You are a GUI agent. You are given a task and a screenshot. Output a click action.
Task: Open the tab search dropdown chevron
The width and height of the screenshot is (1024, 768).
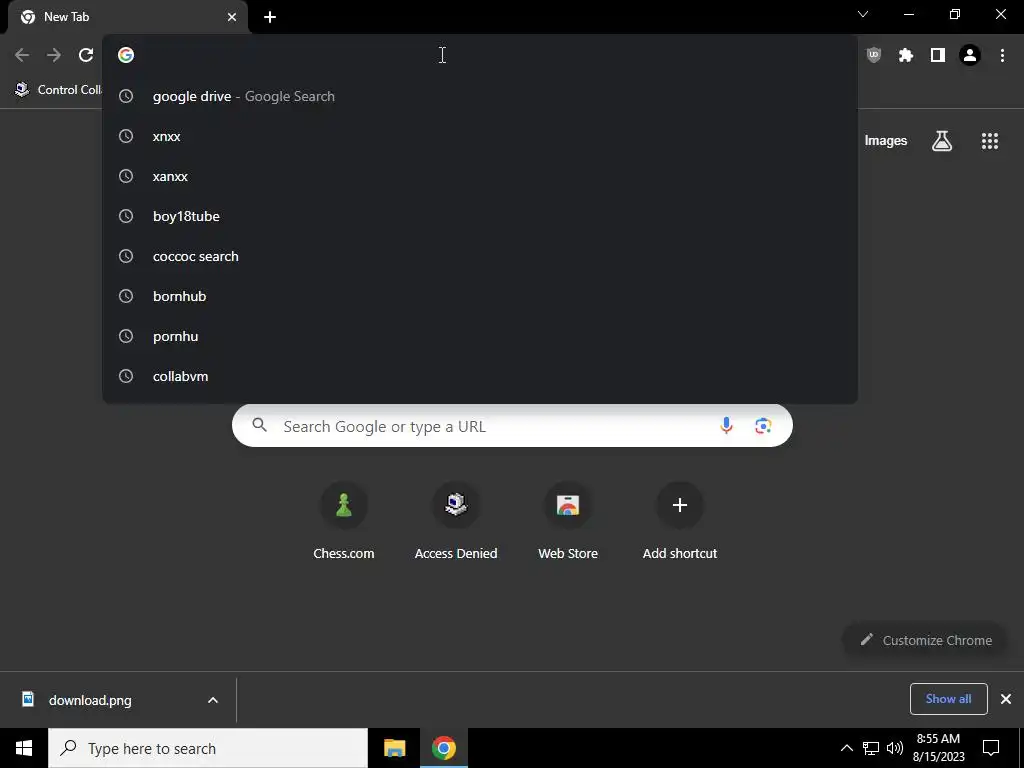pos(863,14)
